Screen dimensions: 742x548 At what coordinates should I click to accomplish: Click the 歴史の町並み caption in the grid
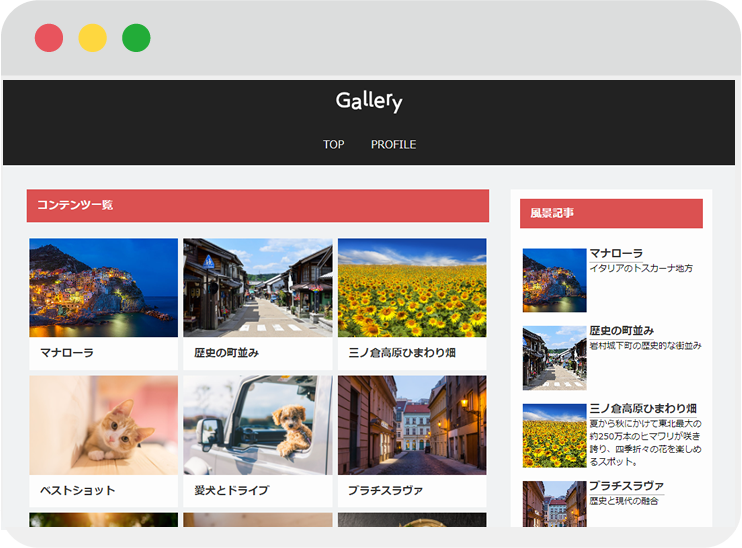coord(227,353)
